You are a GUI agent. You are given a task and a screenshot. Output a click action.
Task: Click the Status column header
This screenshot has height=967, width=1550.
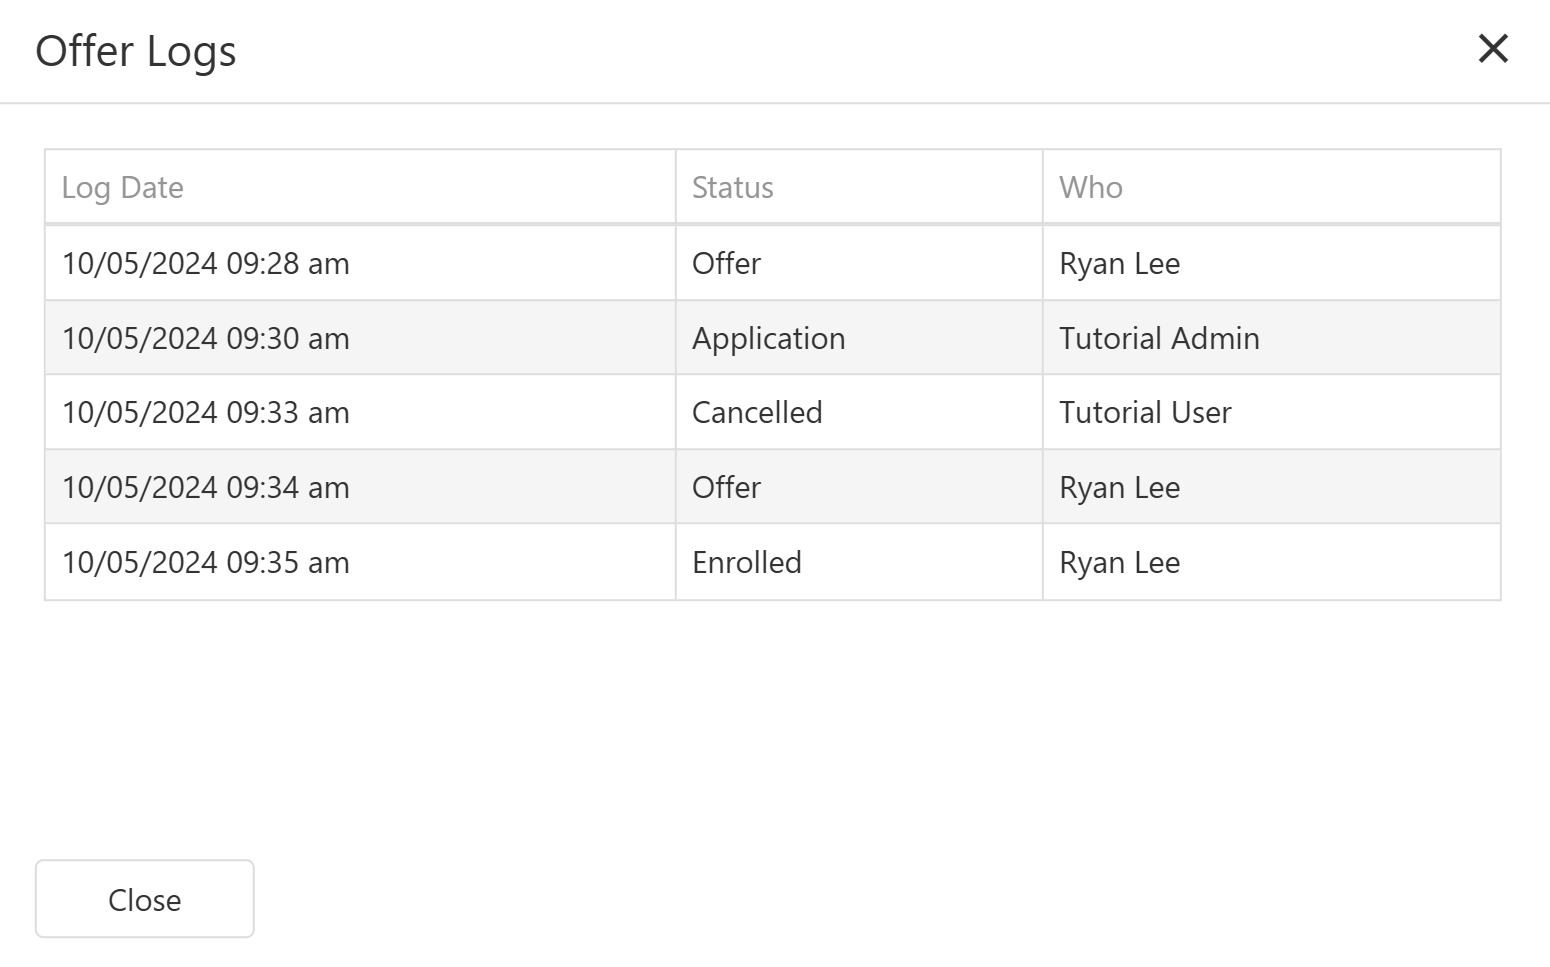pos(733,188)
